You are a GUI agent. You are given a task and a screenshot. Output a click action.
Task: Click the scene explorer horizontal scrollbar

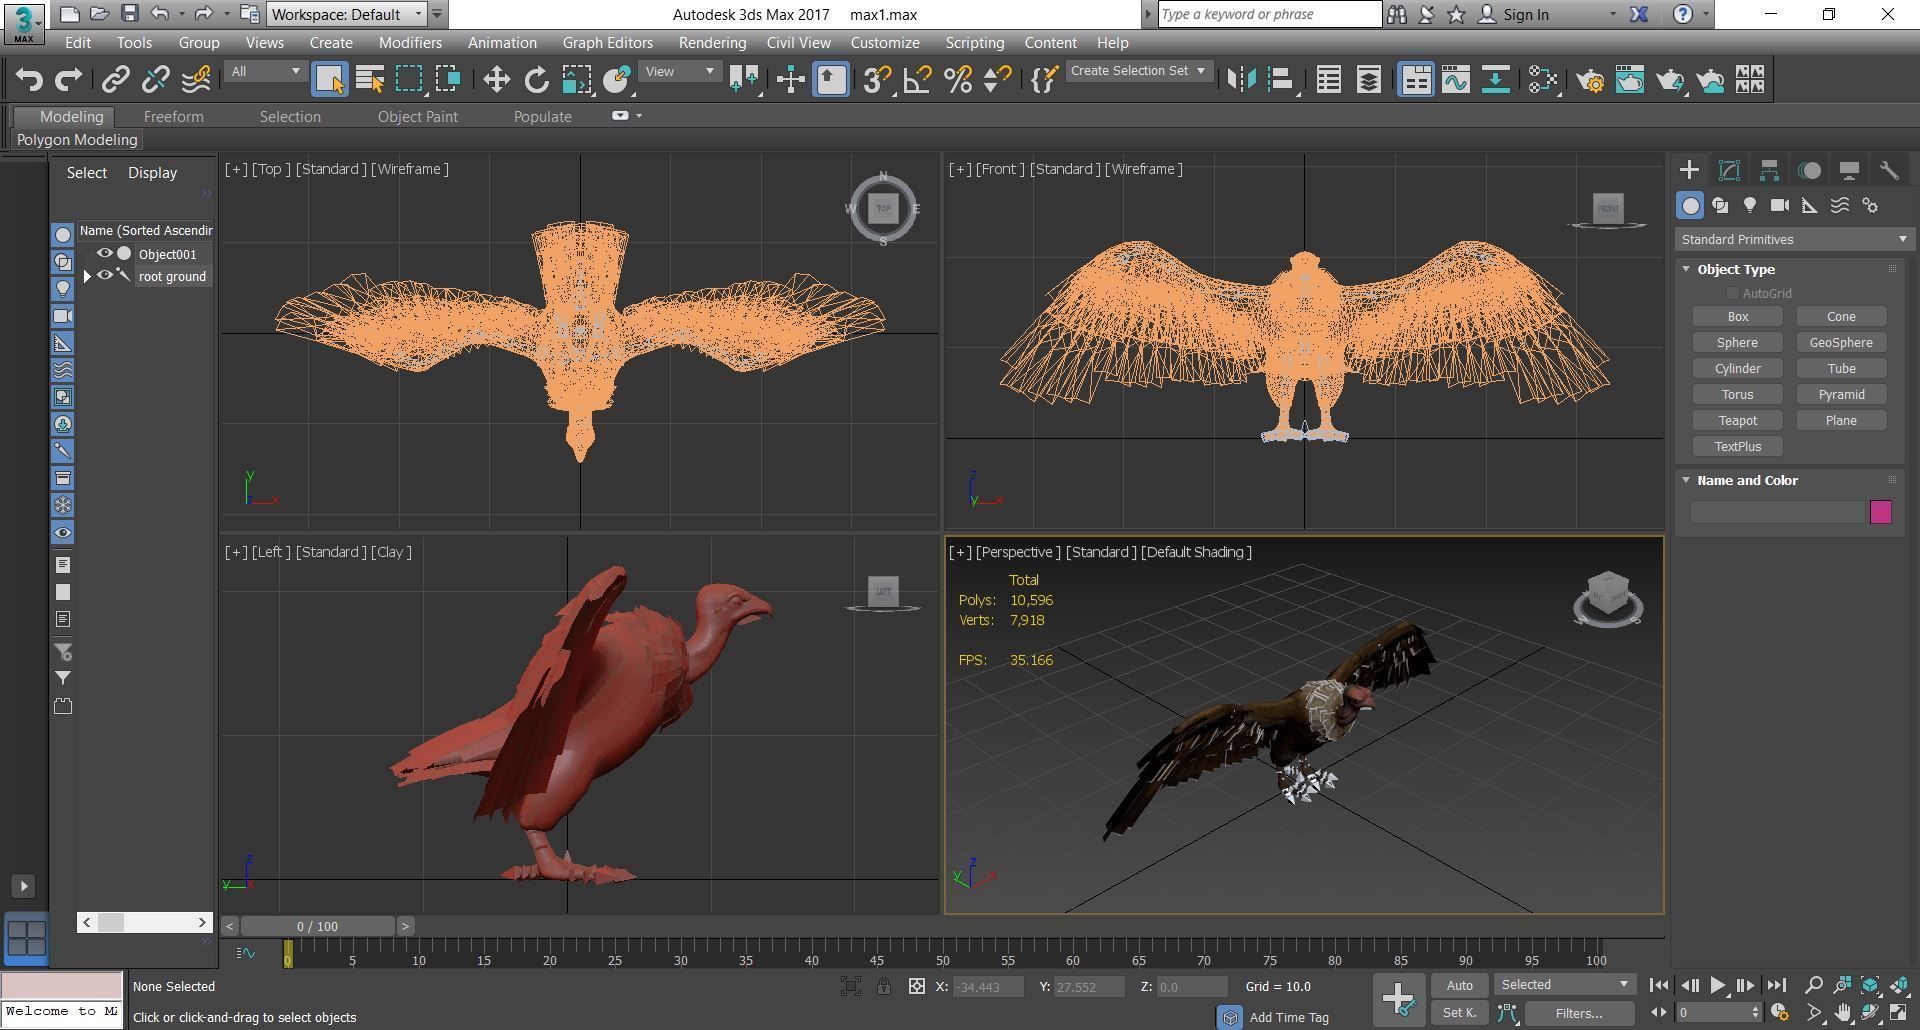tap(144, 922)
